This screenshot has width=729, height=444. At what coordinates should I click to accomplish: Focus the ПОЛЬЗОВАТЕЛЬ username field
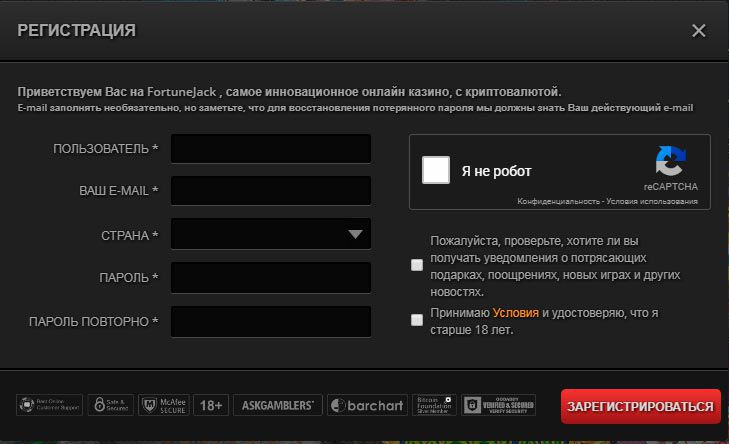pos(271,149)
